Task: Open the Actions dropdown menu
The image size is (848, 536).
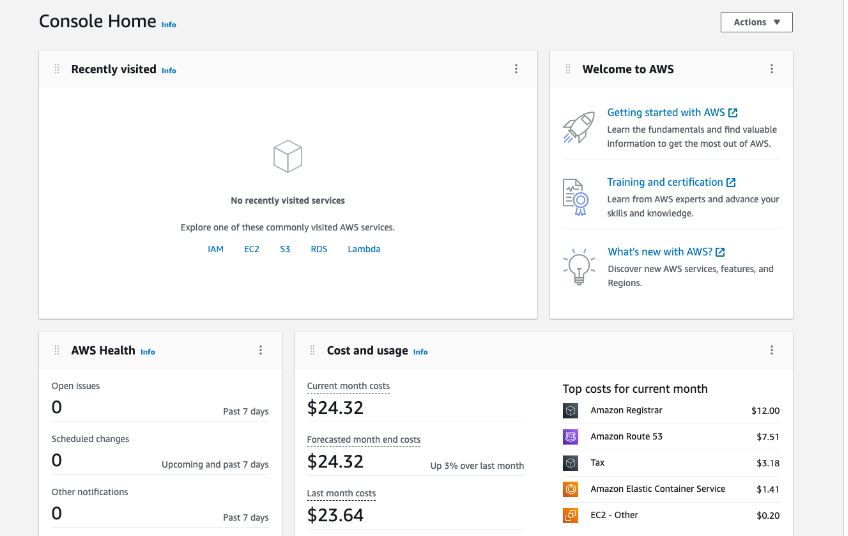Action: click(756, 22)
